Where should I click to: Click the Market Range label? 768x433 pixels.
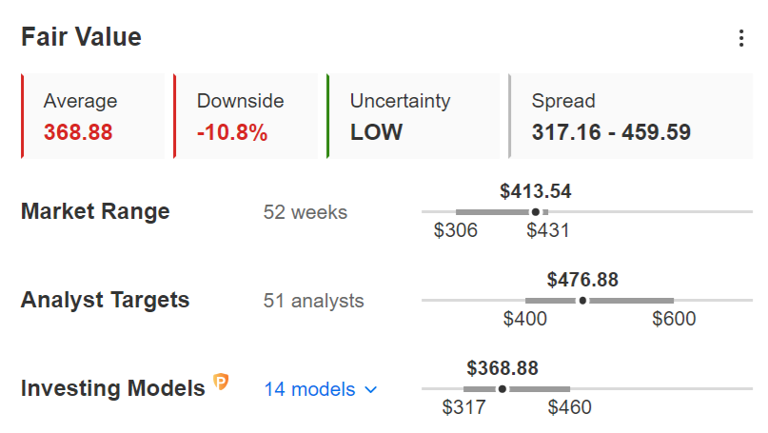pyautogui.click(x=95, y=212)
